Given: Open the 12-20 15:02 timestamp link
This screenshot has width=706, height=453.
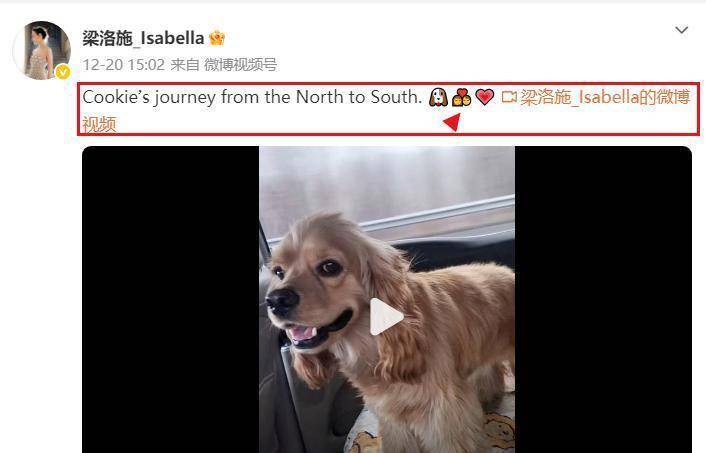Looking at the screenshot, I should coord(123,65).
